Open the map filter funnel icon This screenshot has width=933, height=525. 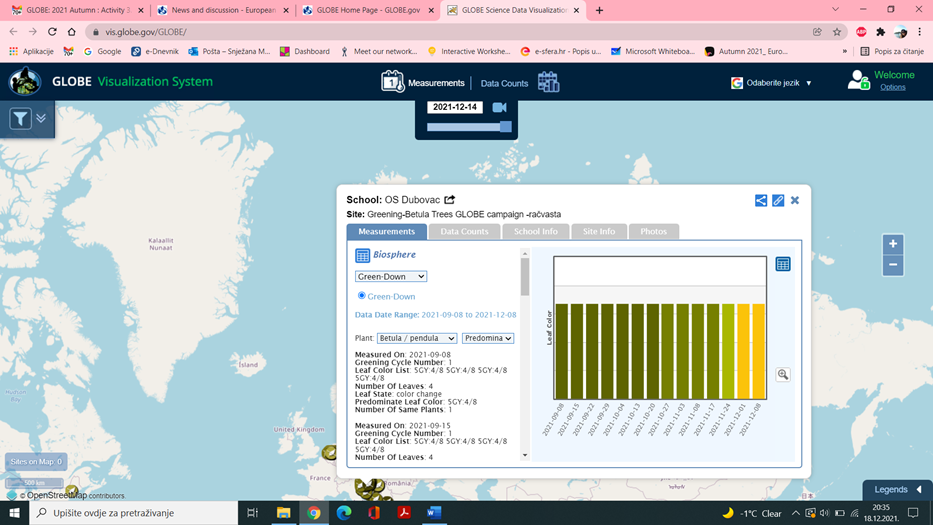coord(20,119)
